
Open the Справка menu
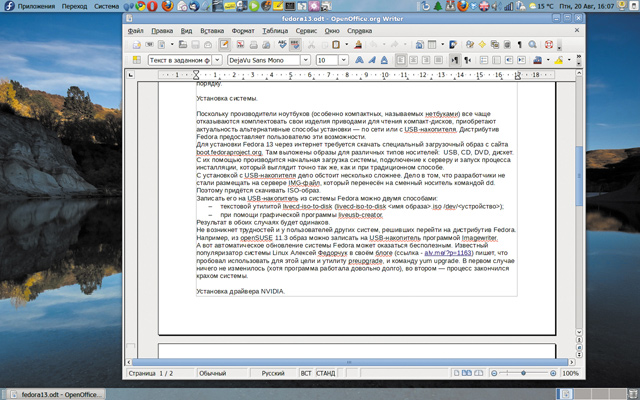click(x=359, y=31)
